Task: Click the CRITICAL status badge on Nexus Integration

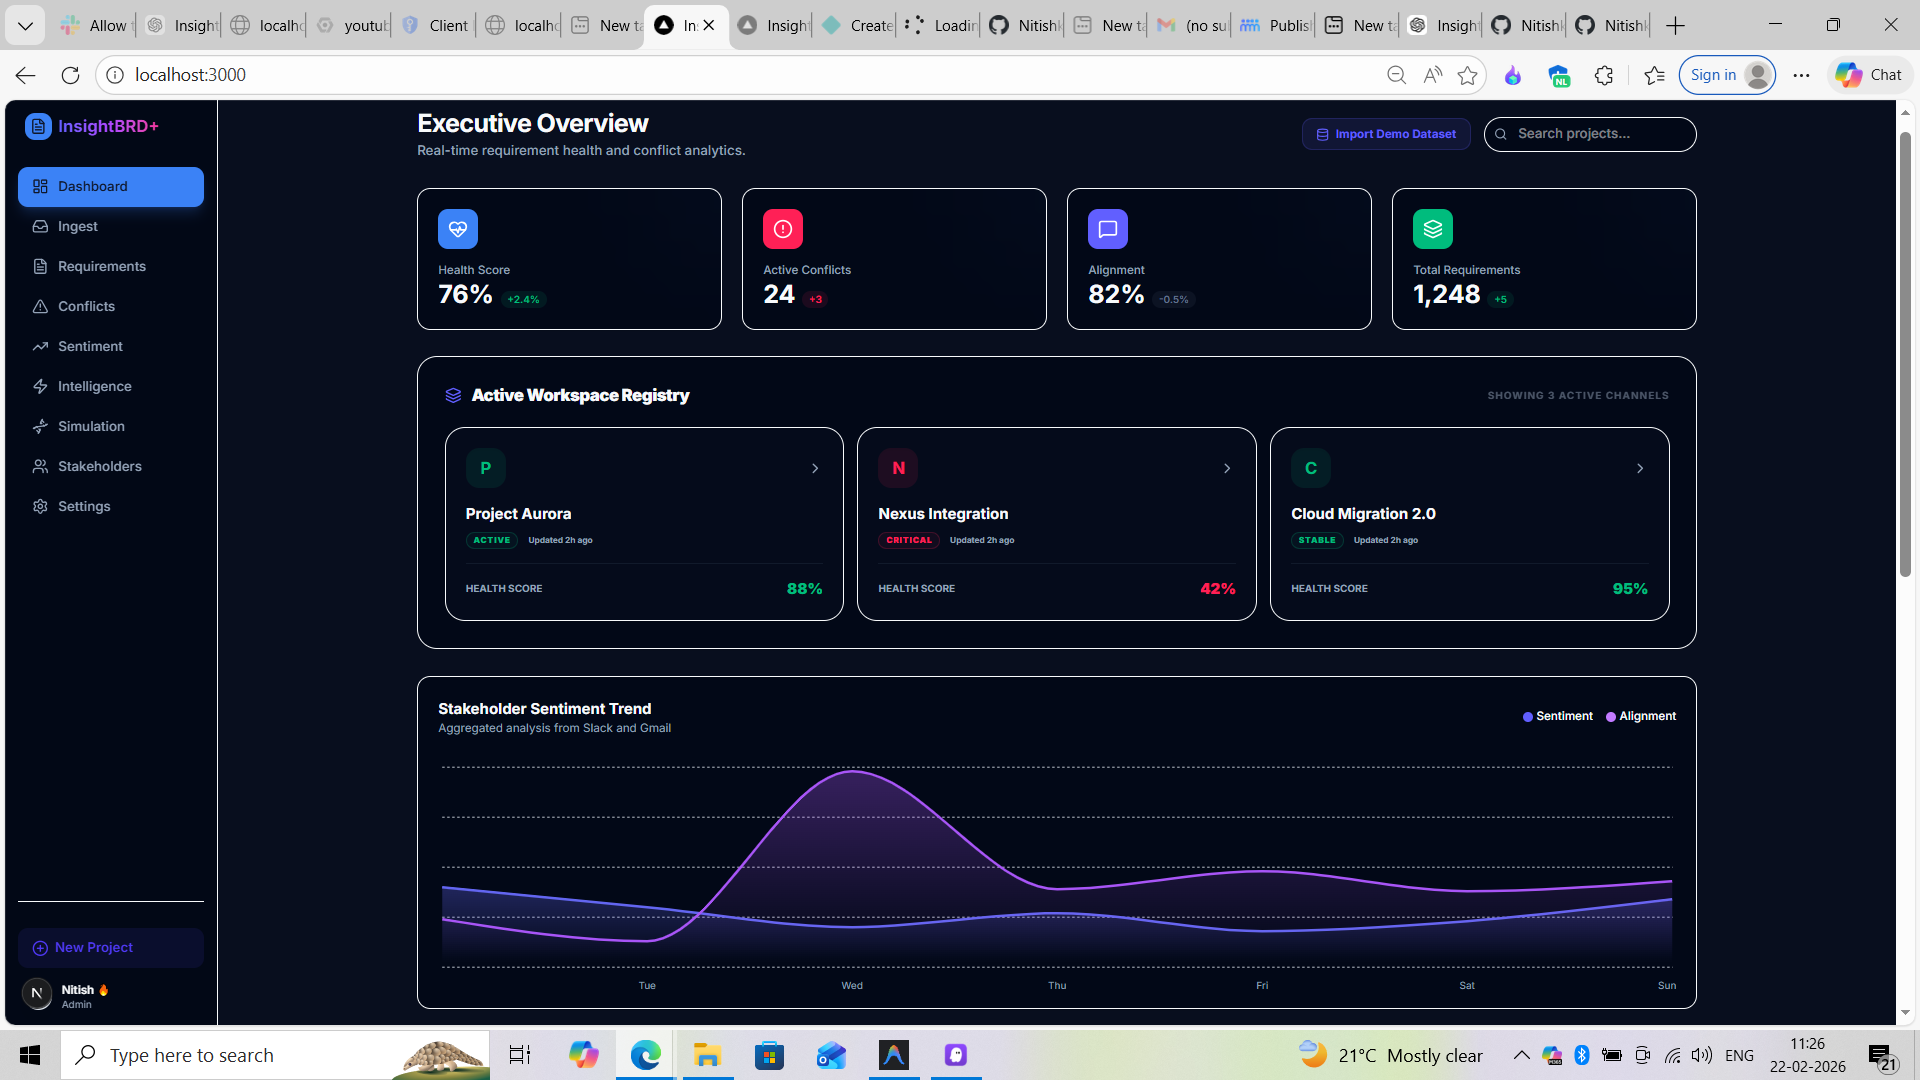Action: pos(908,540)
